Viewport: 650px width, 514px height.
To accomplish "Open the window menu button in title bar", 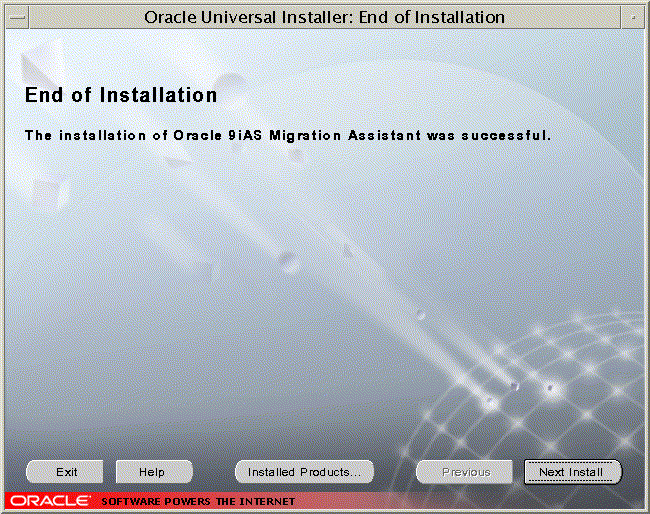I will pos(17,17).
